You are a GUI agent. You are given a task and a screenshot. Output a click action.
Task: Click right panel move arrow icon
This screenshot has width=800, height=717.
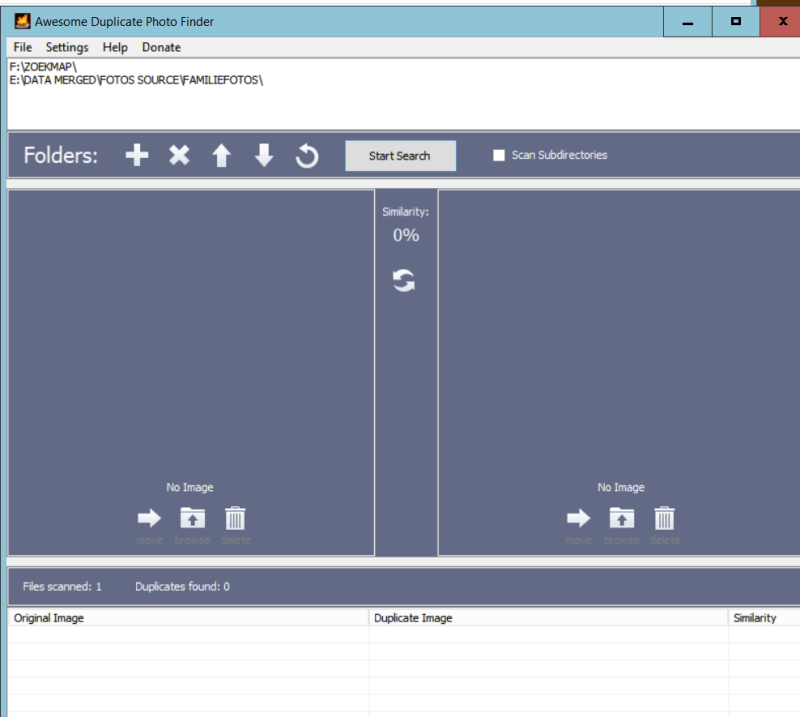point(579,518)
